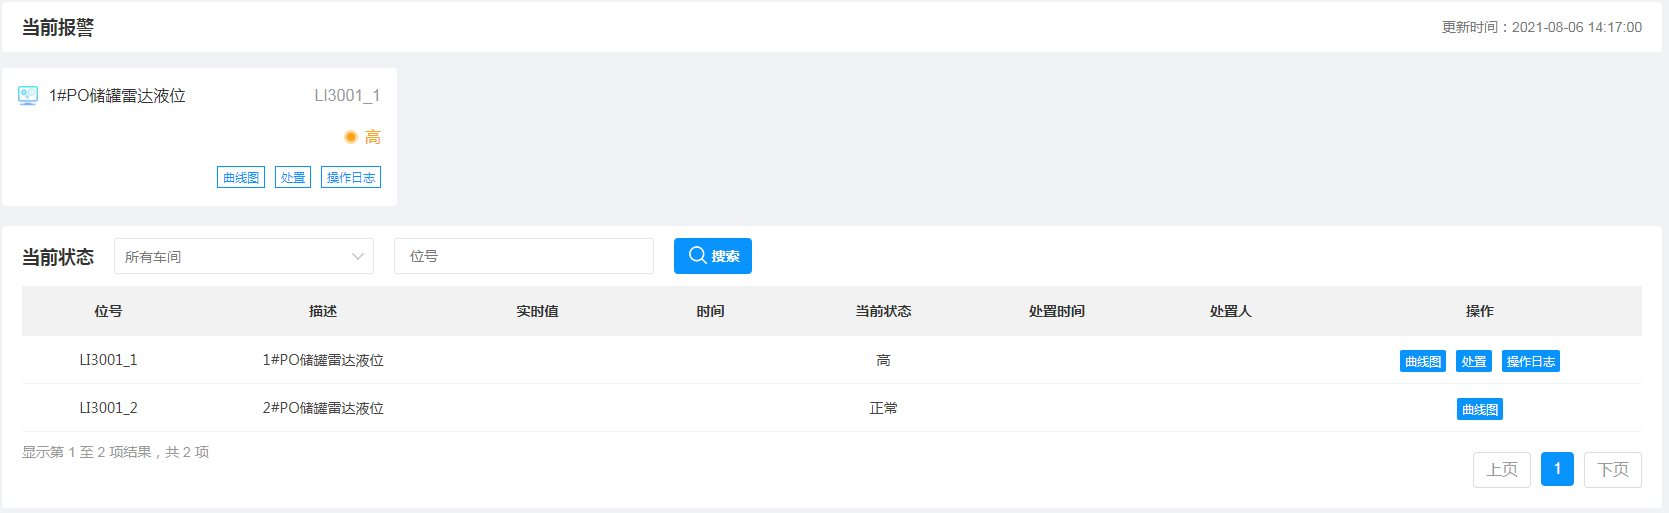
Task: Click the monitor icon on alarm card
Action: point(28,96)
